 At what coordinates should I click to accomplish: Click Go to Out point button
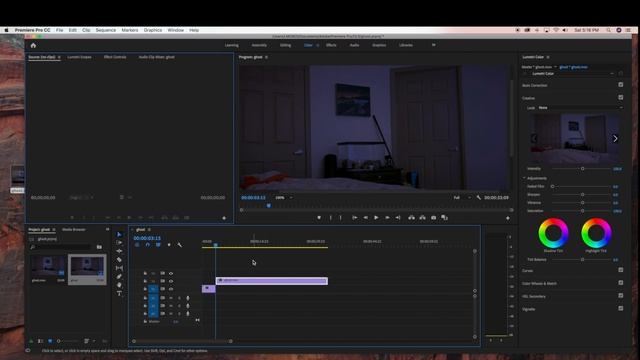point(398,218)
